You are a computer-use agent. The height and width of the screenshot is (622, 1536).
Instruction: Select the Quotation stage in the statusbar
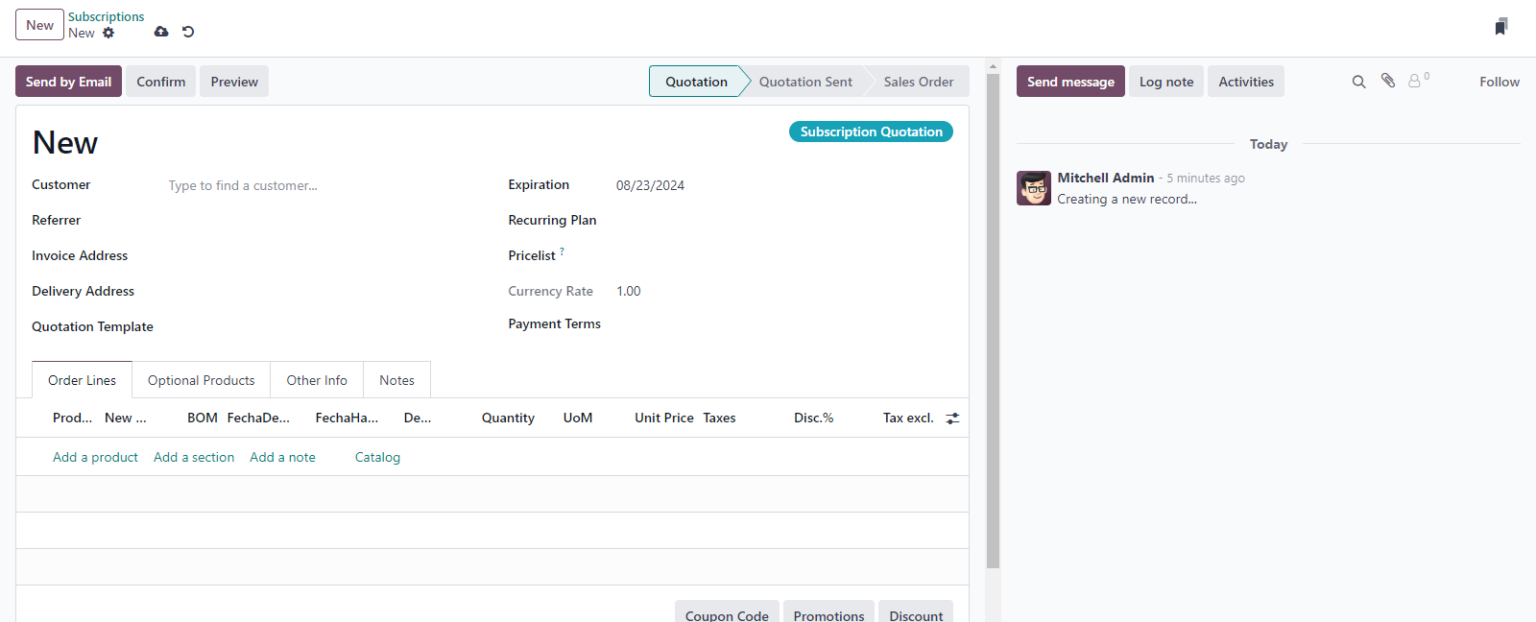tap(696, 81)
